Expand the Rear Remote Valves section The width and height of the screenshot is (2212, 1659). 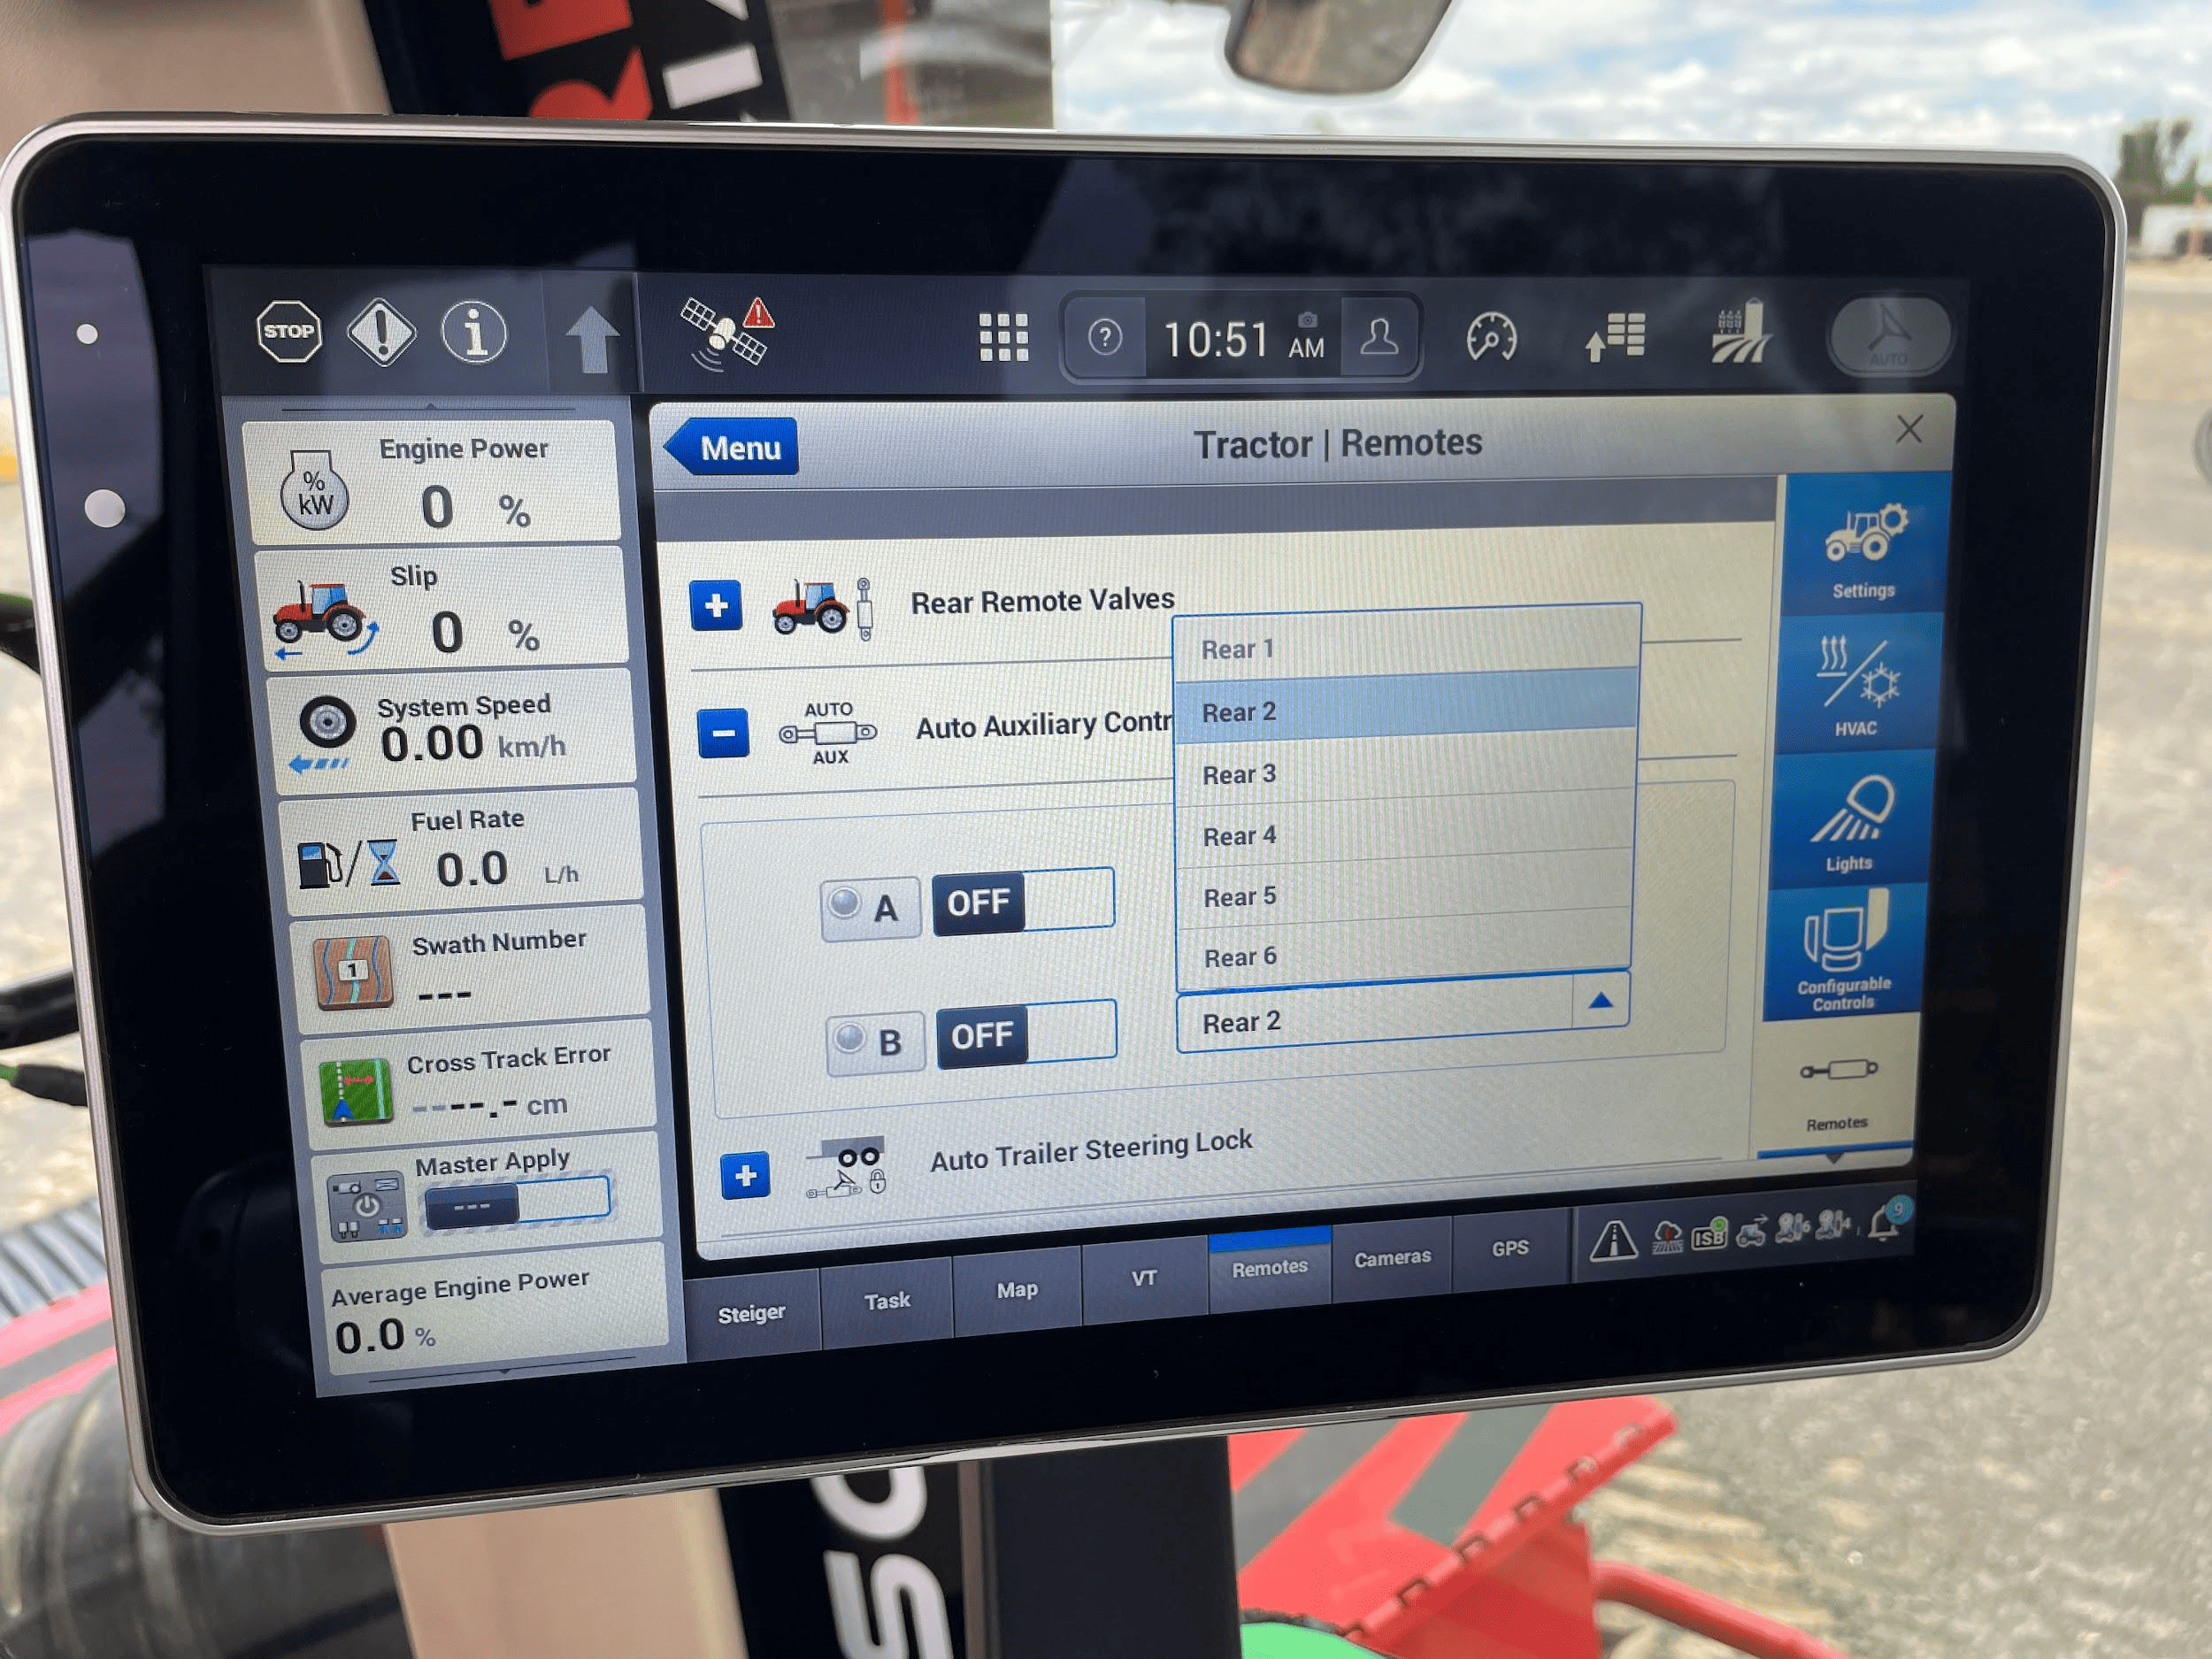pos(716,605)
